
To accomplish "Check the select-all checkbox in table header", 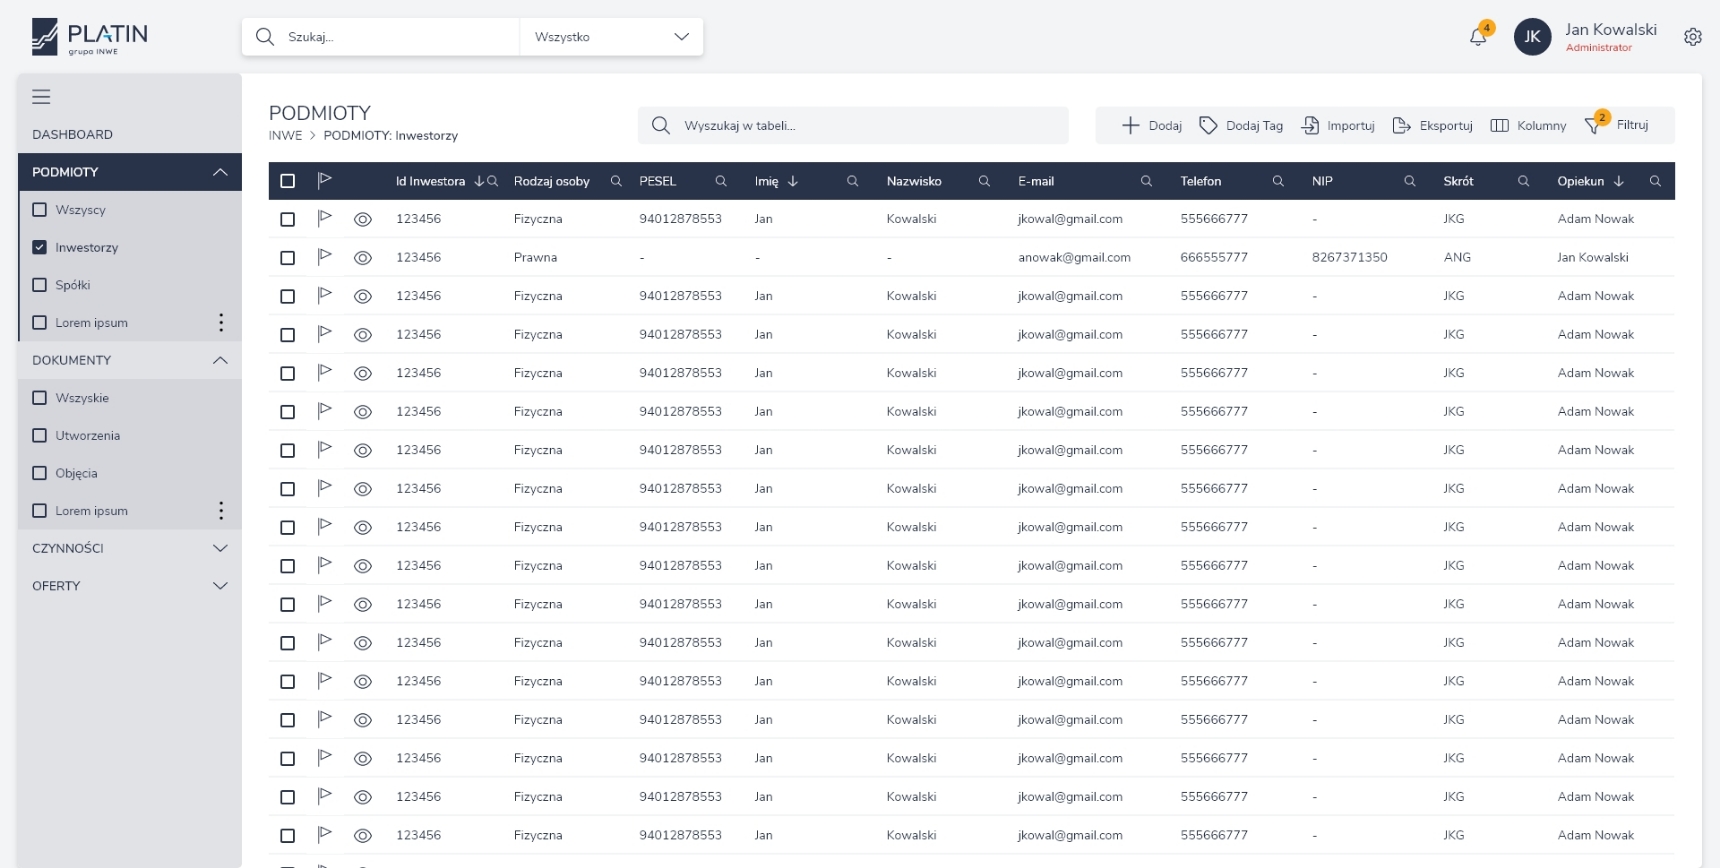I will (288, 181).
